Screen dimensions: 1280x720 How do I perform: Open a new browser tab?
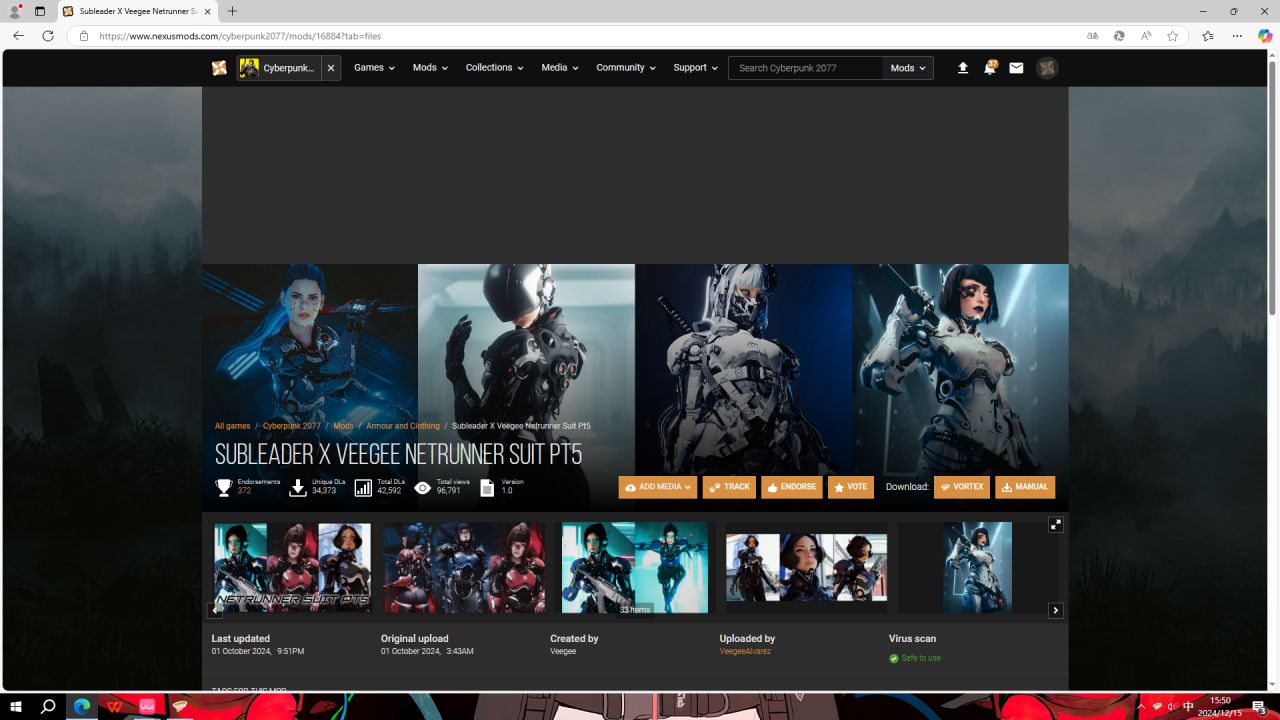pyautogui.click(x=232, y=11)
